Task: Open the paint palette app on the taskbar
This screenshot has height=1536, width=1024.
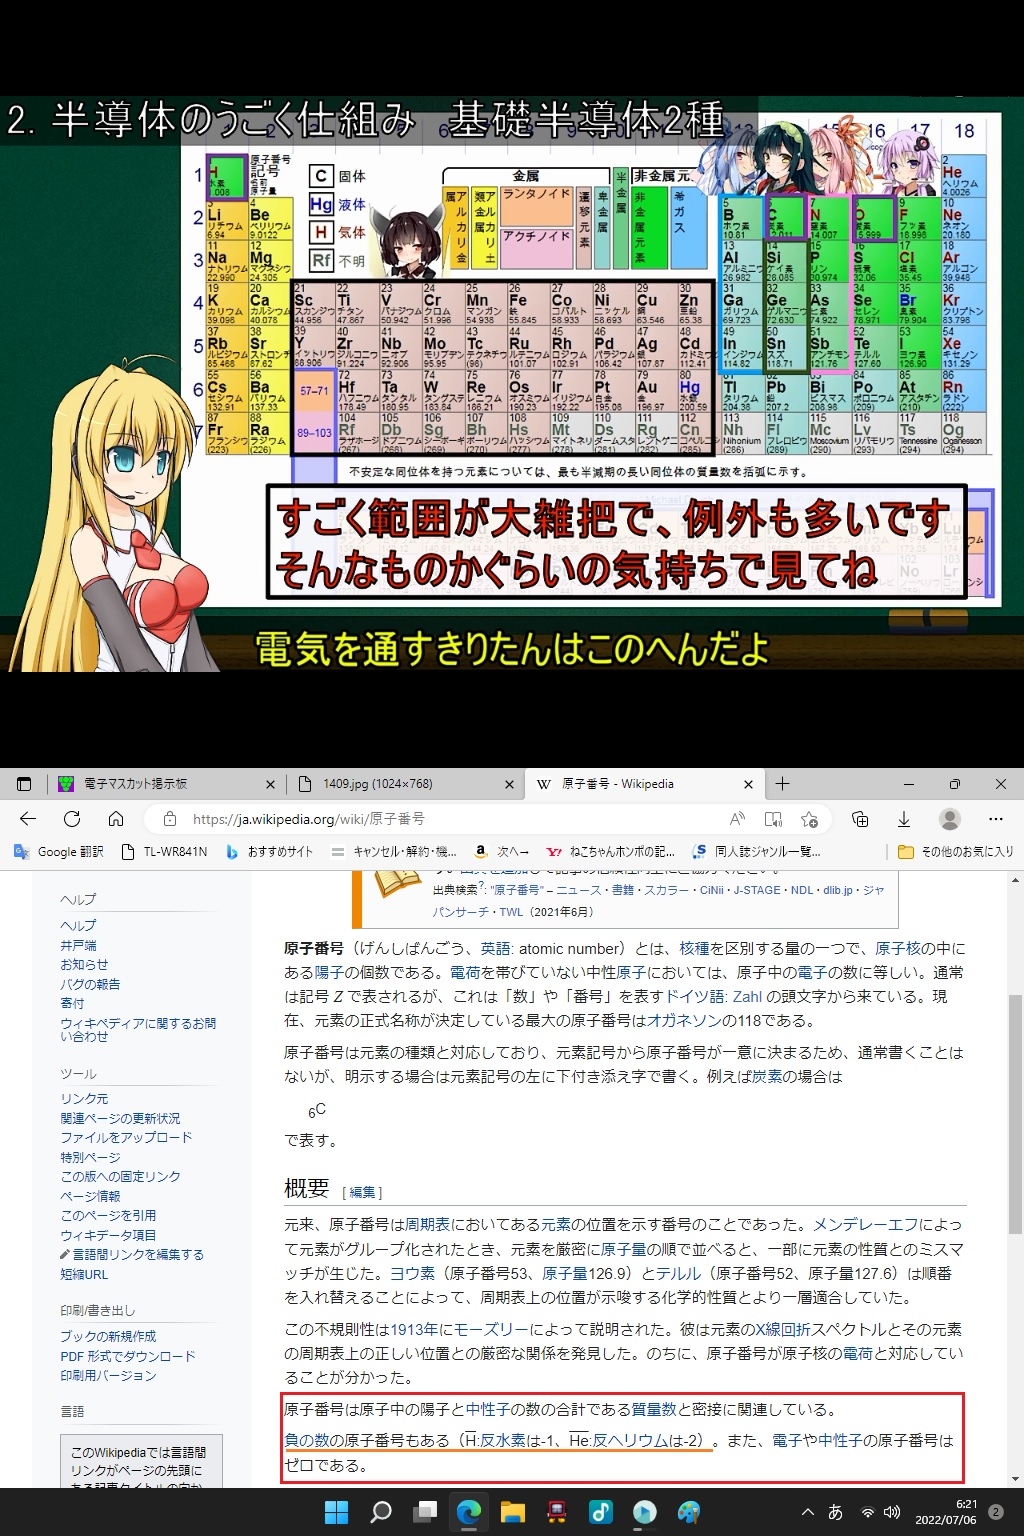Action: tap(689, 1512)
